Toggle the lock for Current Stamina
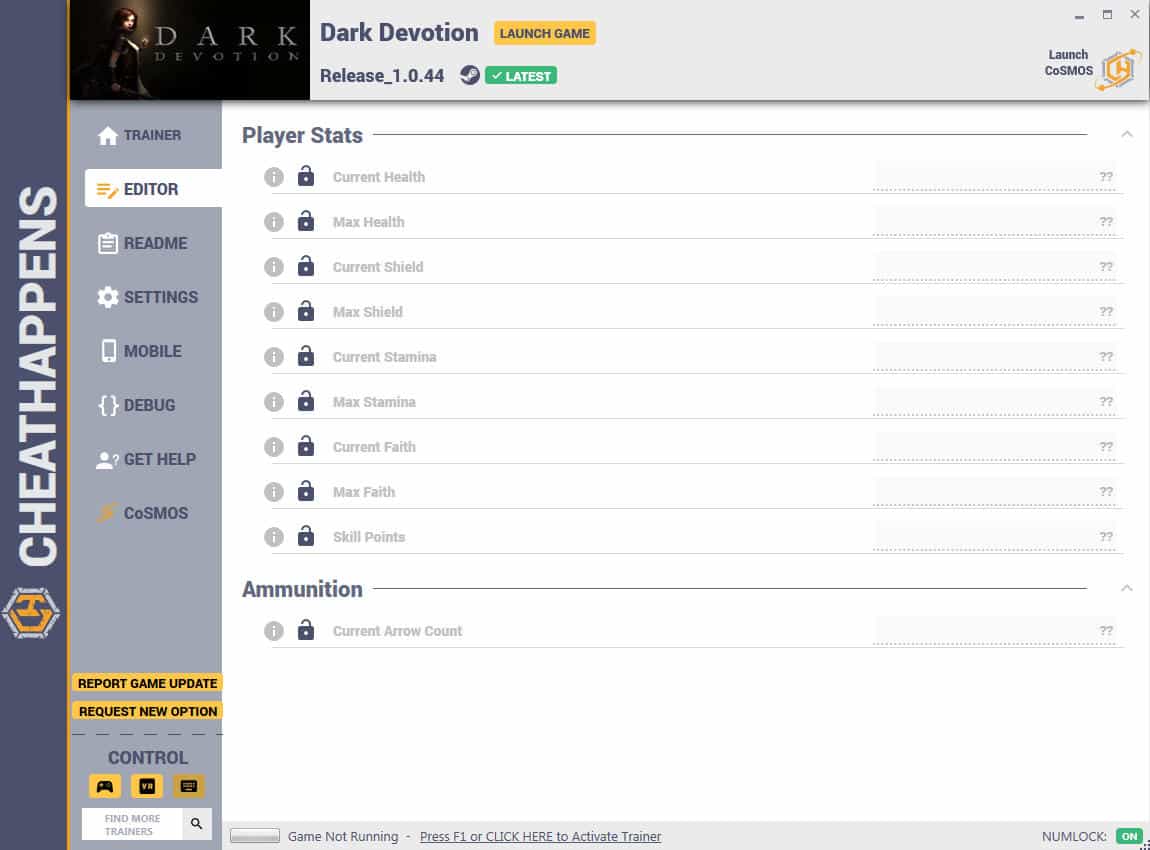 pos(306,356)
